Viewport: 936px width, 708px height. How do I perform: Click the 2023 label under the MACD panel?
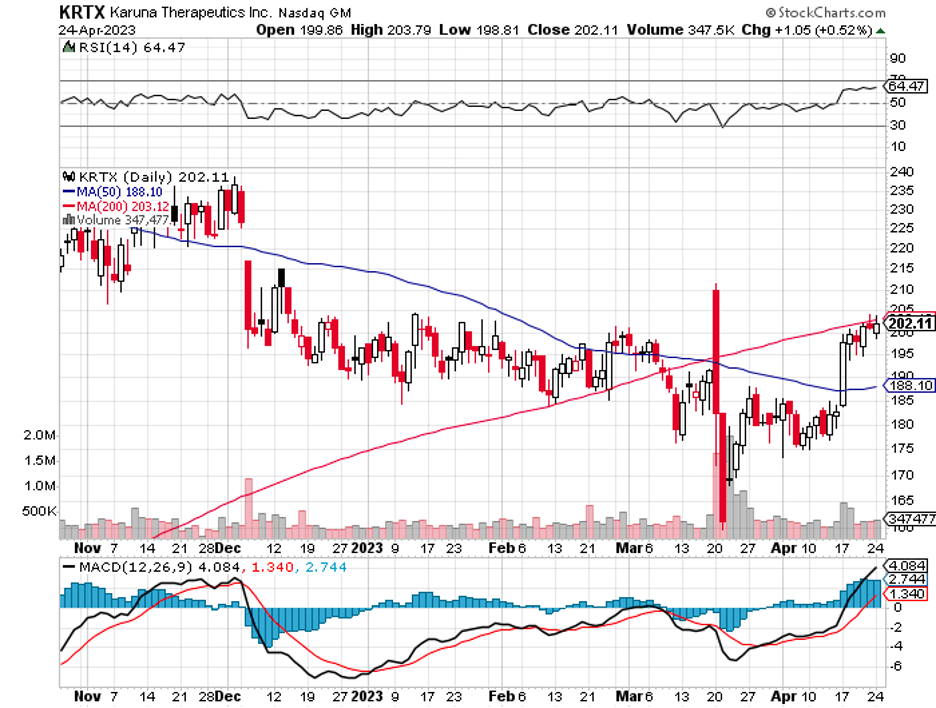point(367,696)
